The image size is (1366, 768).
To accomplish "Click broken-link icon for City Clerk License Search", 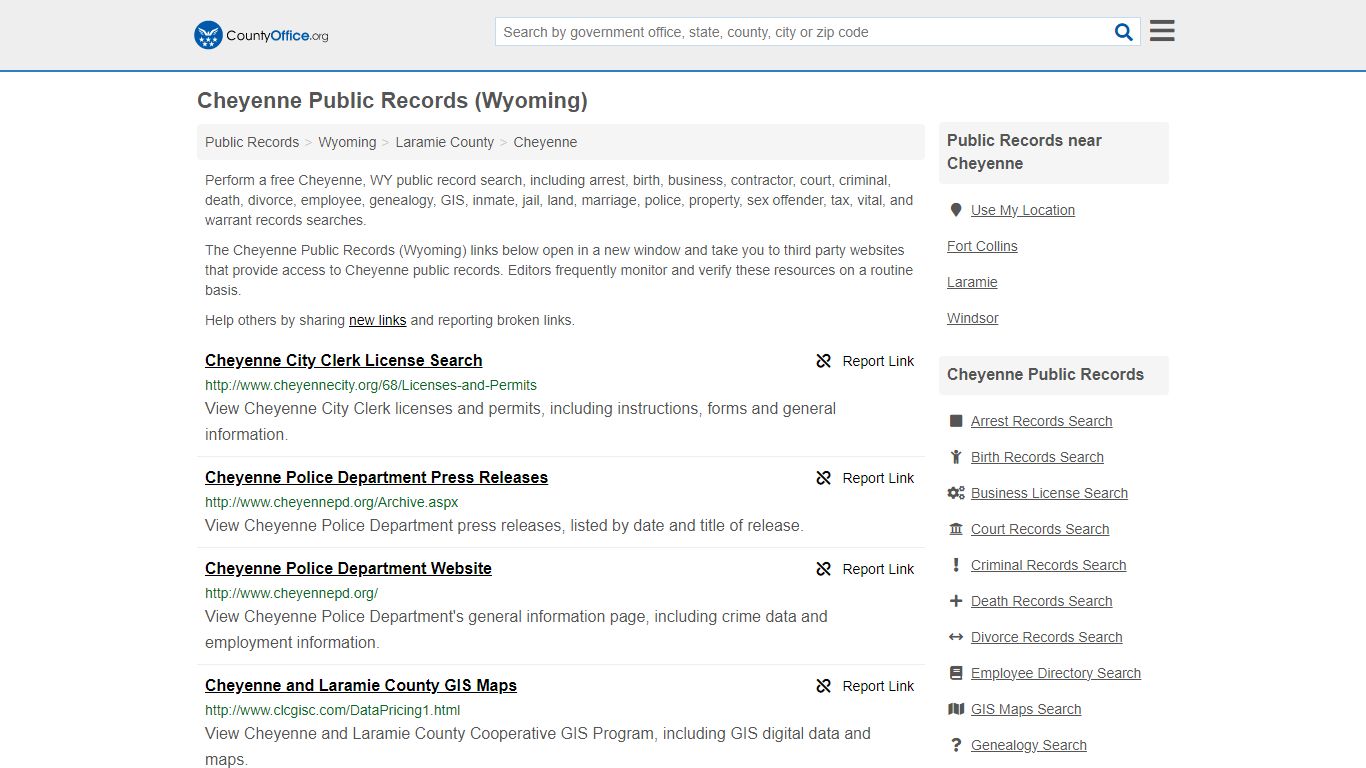I will pyautogui.click(x=824, y=361).
